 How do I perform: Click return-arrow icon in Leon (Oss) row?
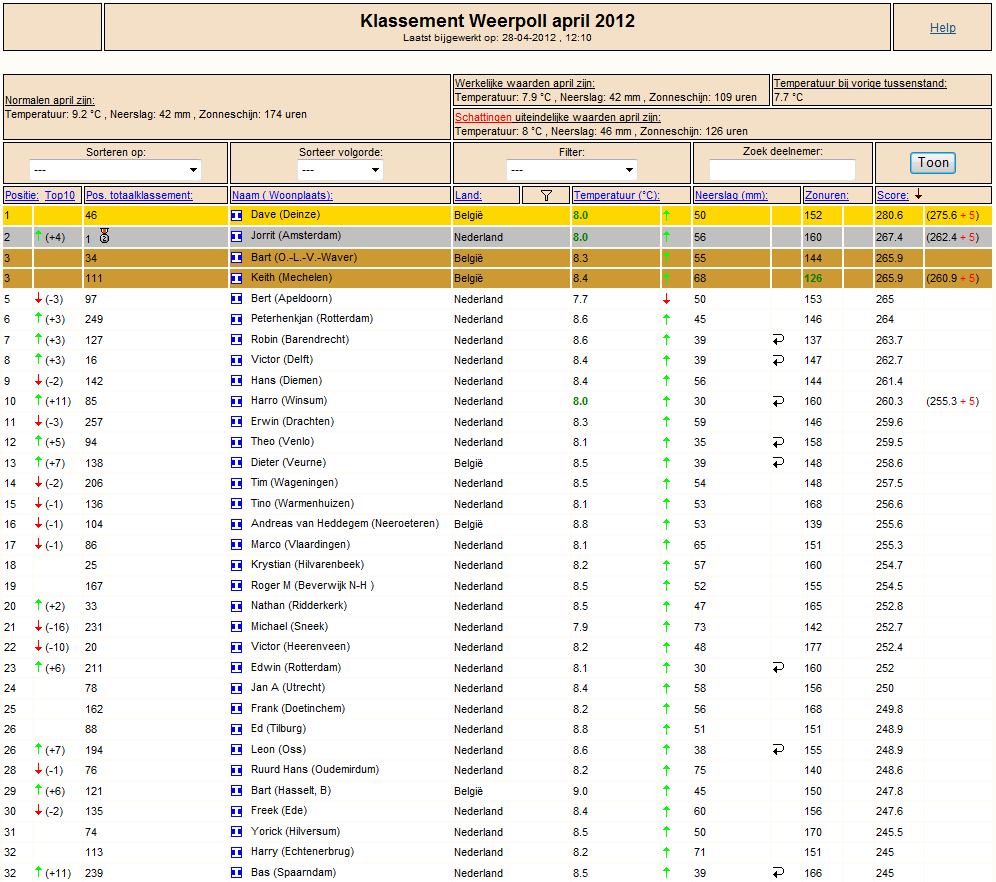[778, 750]
